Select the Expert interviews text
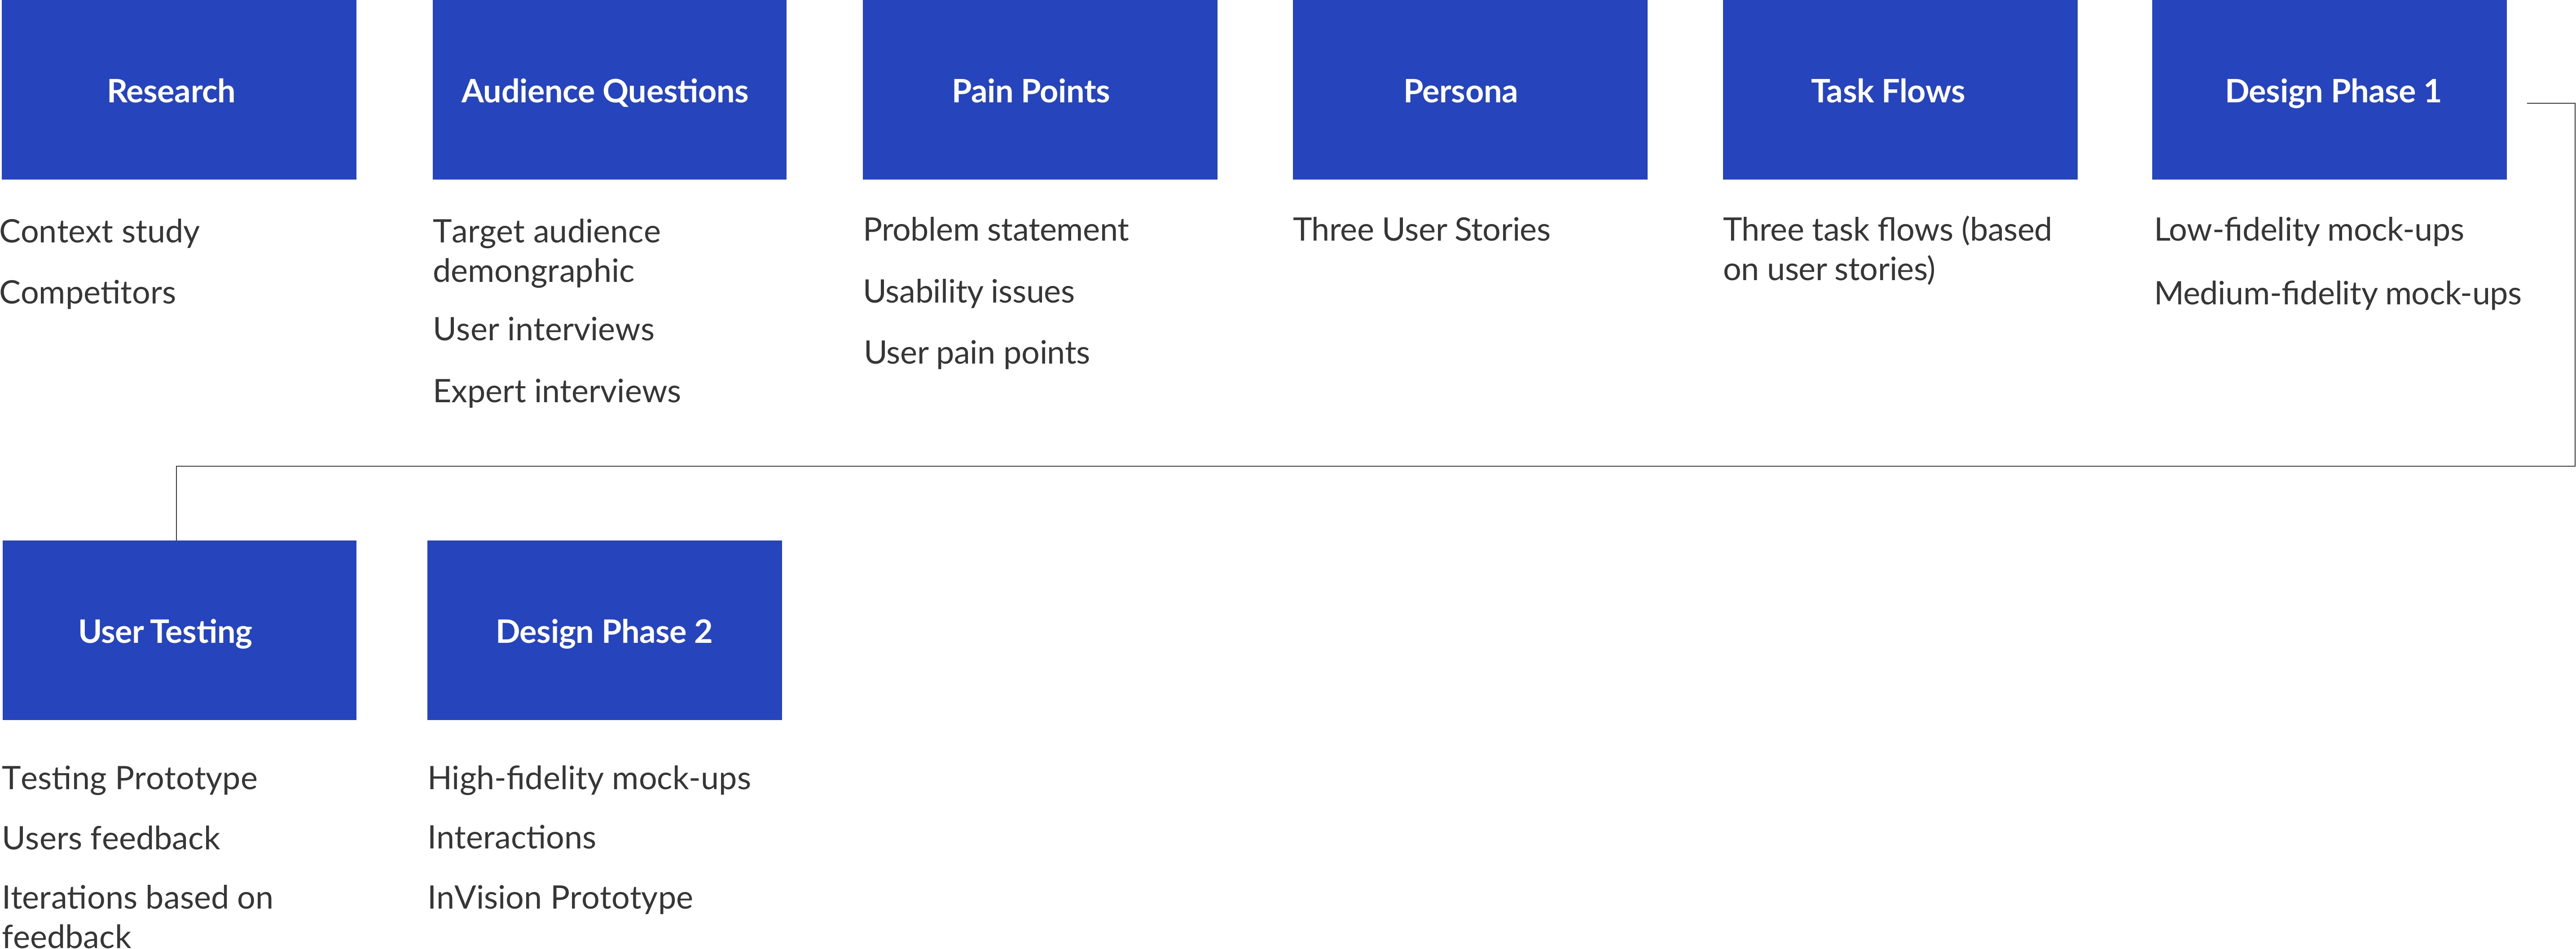 point(556,392)
